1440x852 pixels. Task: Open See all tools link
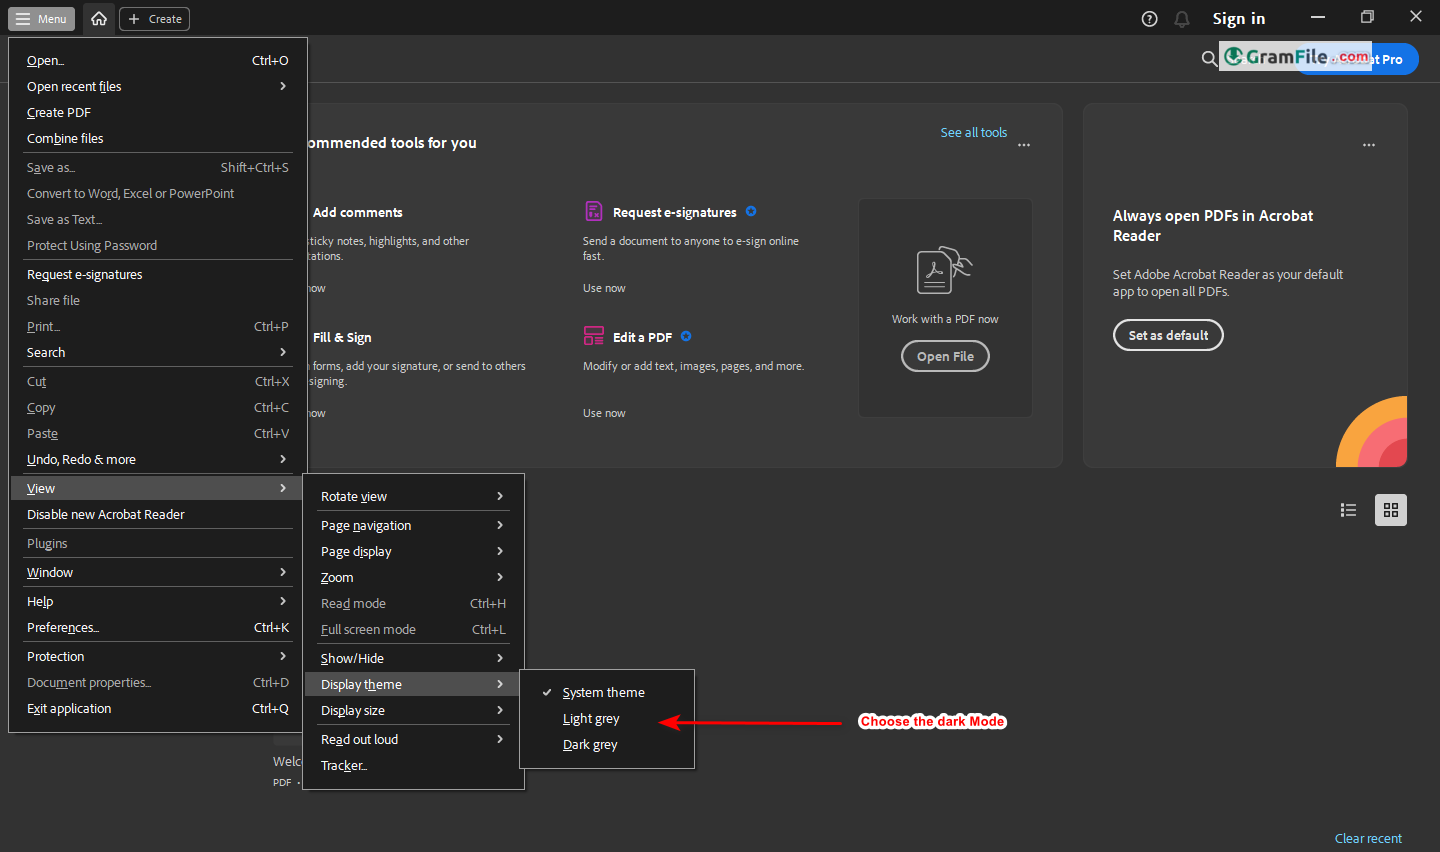pos(973,132)
